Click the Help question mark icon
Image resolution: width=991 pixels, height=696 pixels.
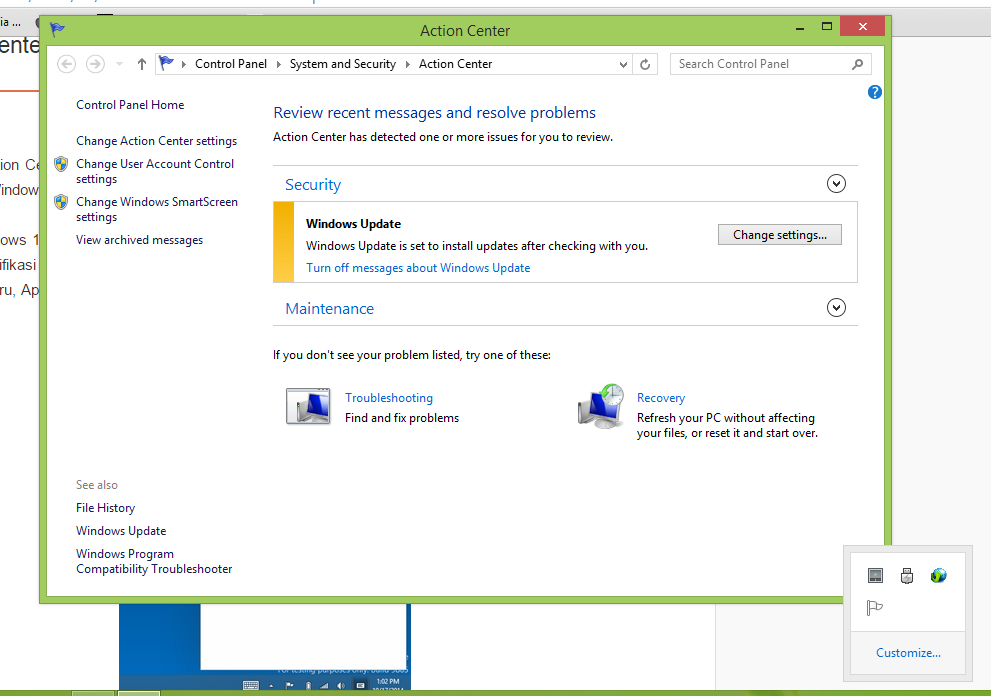[x=874, y=91]
